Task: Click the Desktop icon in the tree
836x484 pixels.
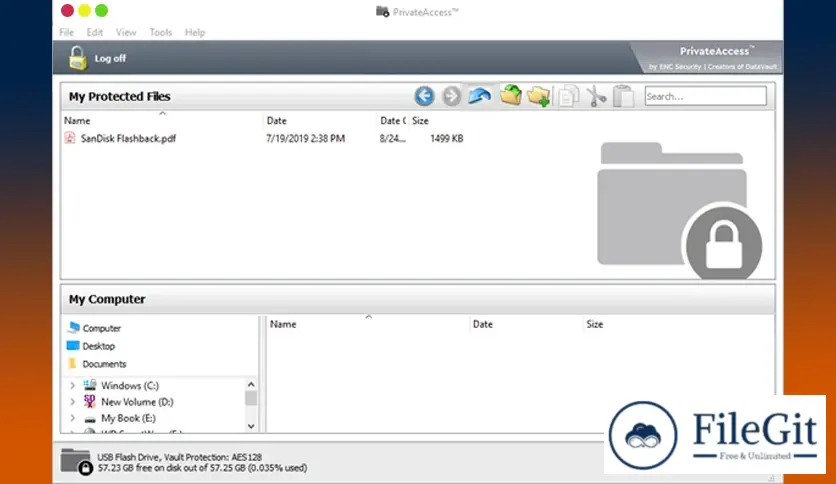Action: pyautogui.click(x=73, y=345)
